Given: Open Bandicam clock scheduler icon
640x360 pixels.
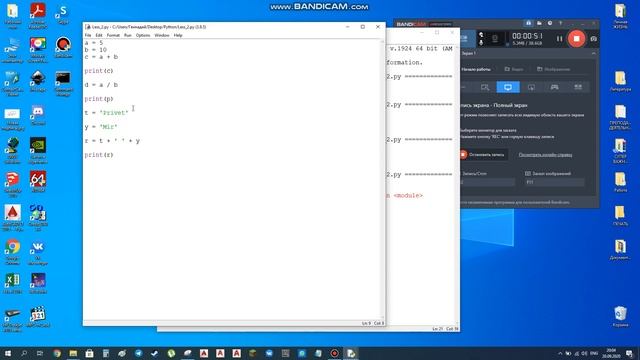Looking at the screenshot, I should [x=550, y=23].
